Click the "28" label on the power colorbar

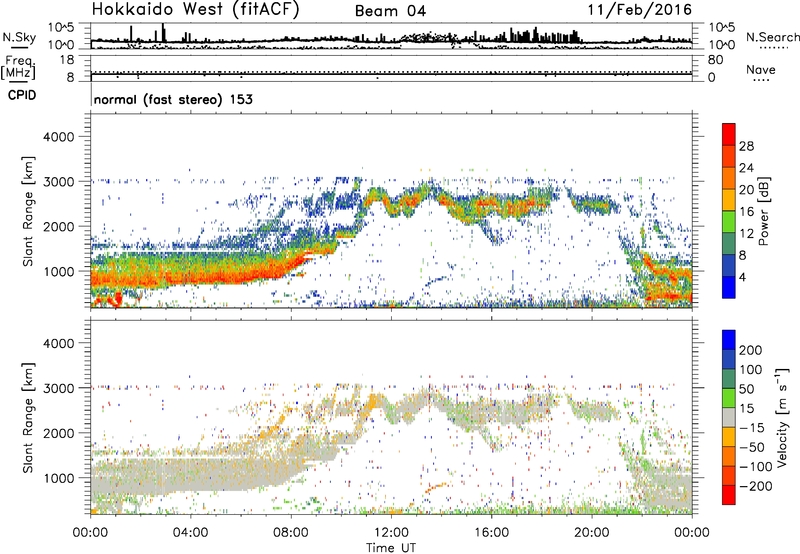coord(746,146)
